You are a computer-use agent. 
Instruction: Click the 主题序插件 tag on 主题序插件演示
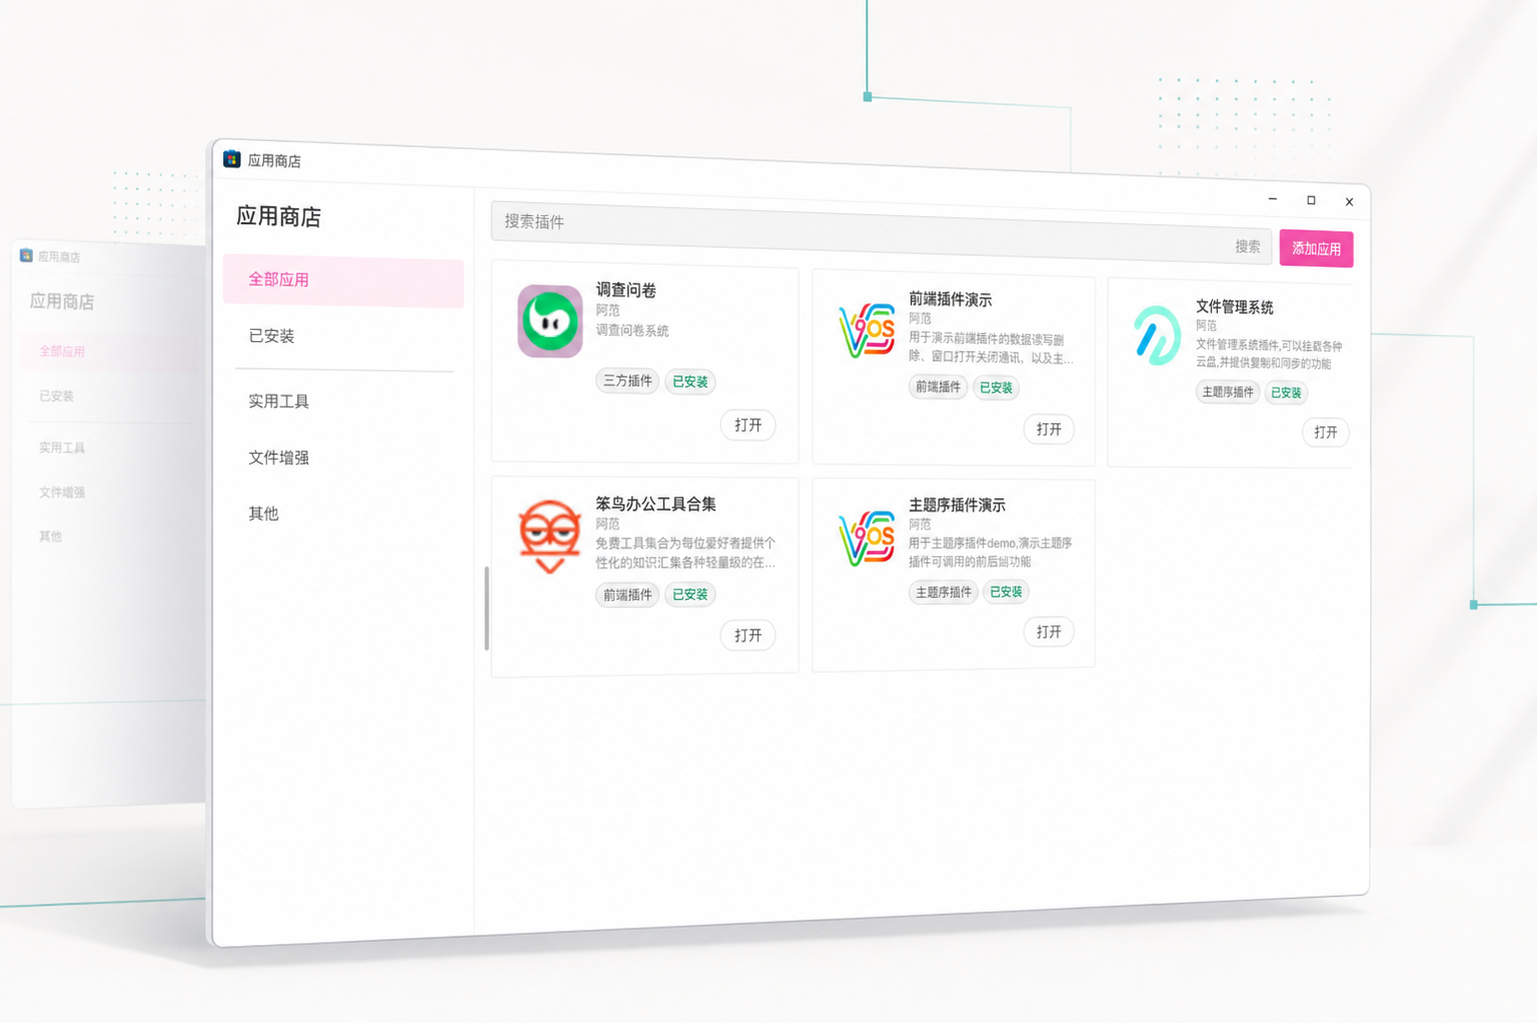coord(944,592)
